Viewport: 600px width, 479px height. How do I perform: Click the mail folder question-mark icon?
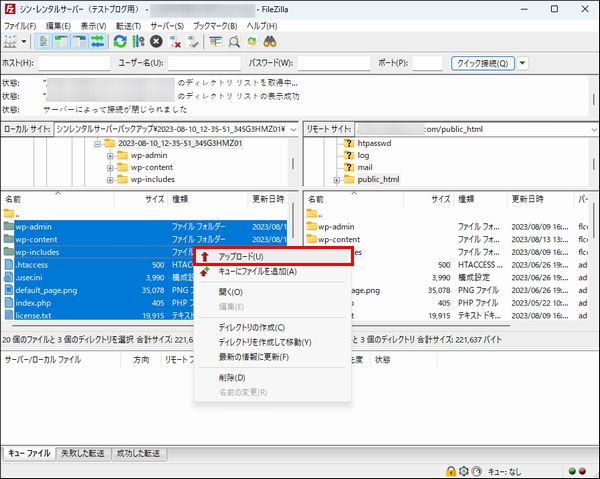coord(348,167)
